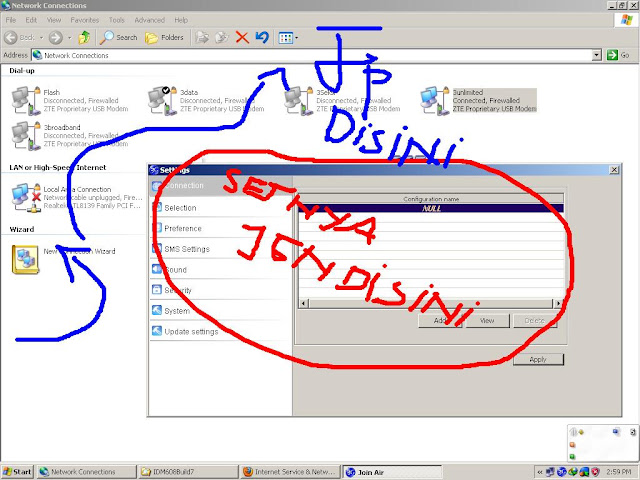640x480 pixels.
Task: Open the Forward history dropdown arrow
Action: 69,38
